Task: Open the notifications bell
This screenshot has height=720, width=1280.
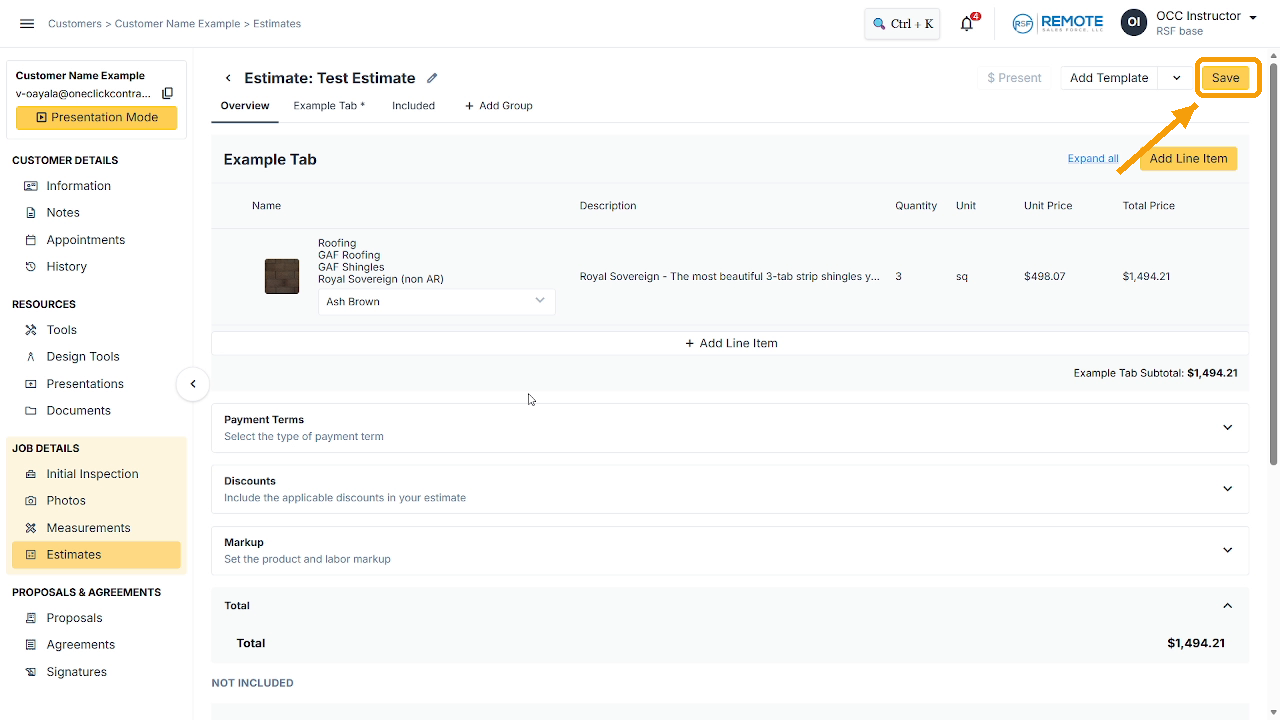Action: pyautogui.click(x=967, y=24)
